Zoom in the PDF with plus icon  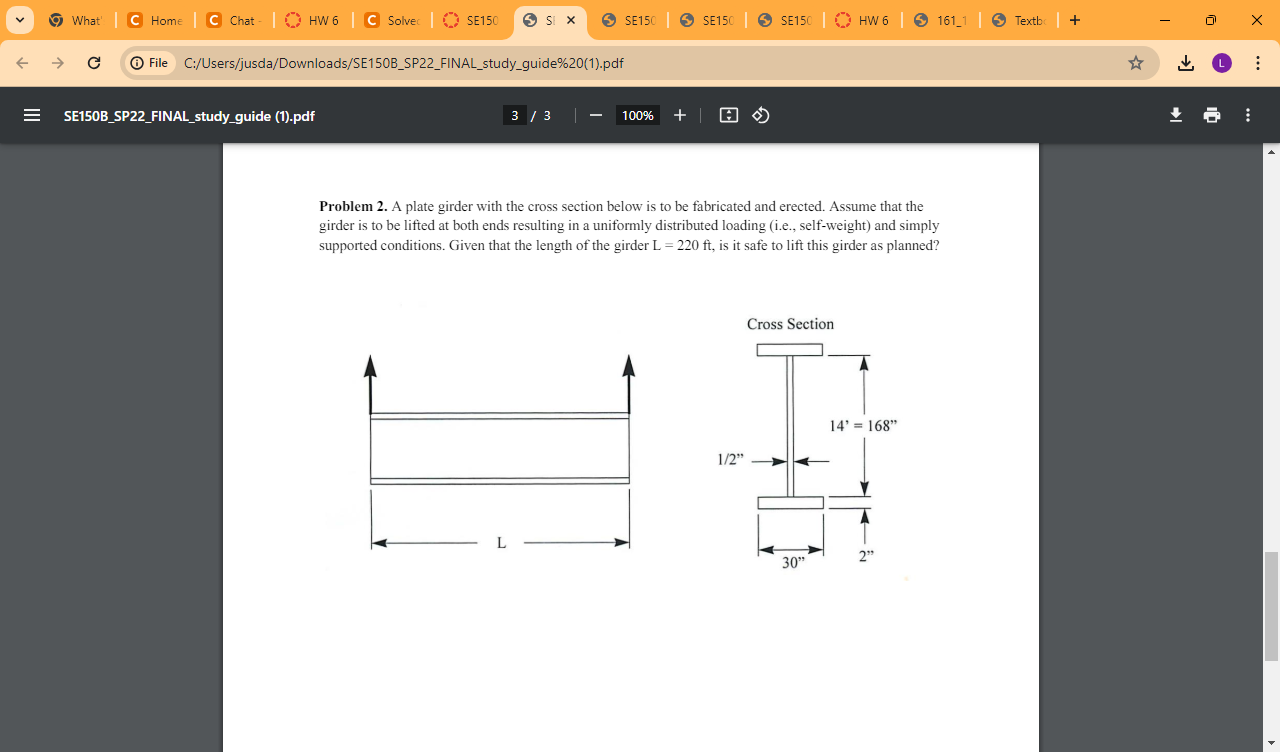click(x=680, y=115)
